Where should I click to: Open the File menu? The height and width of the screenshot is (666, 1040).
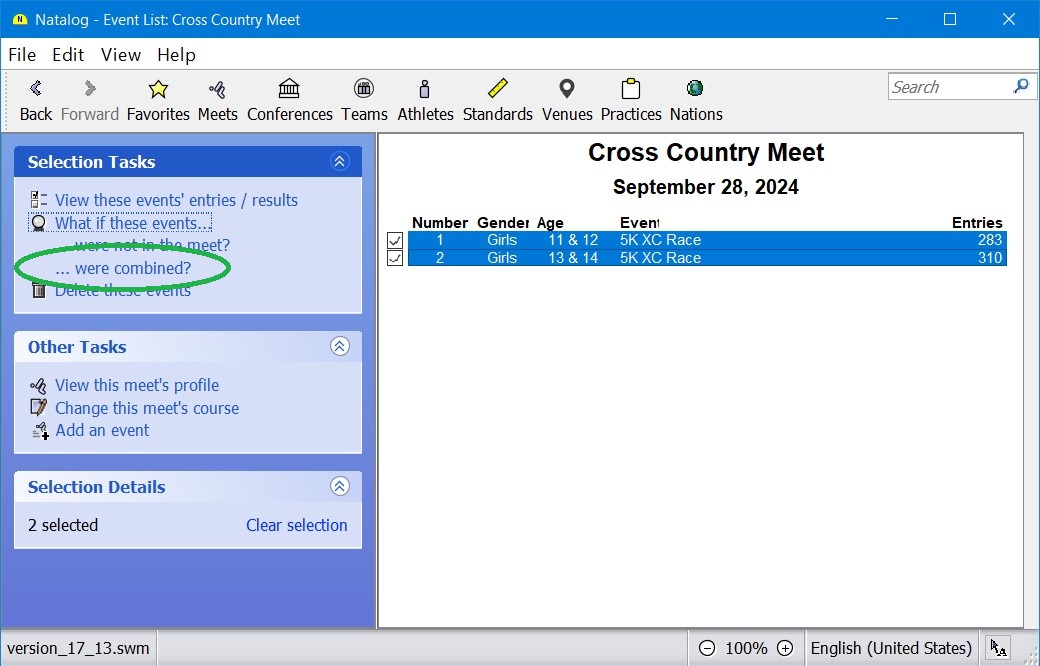(22, 55)
